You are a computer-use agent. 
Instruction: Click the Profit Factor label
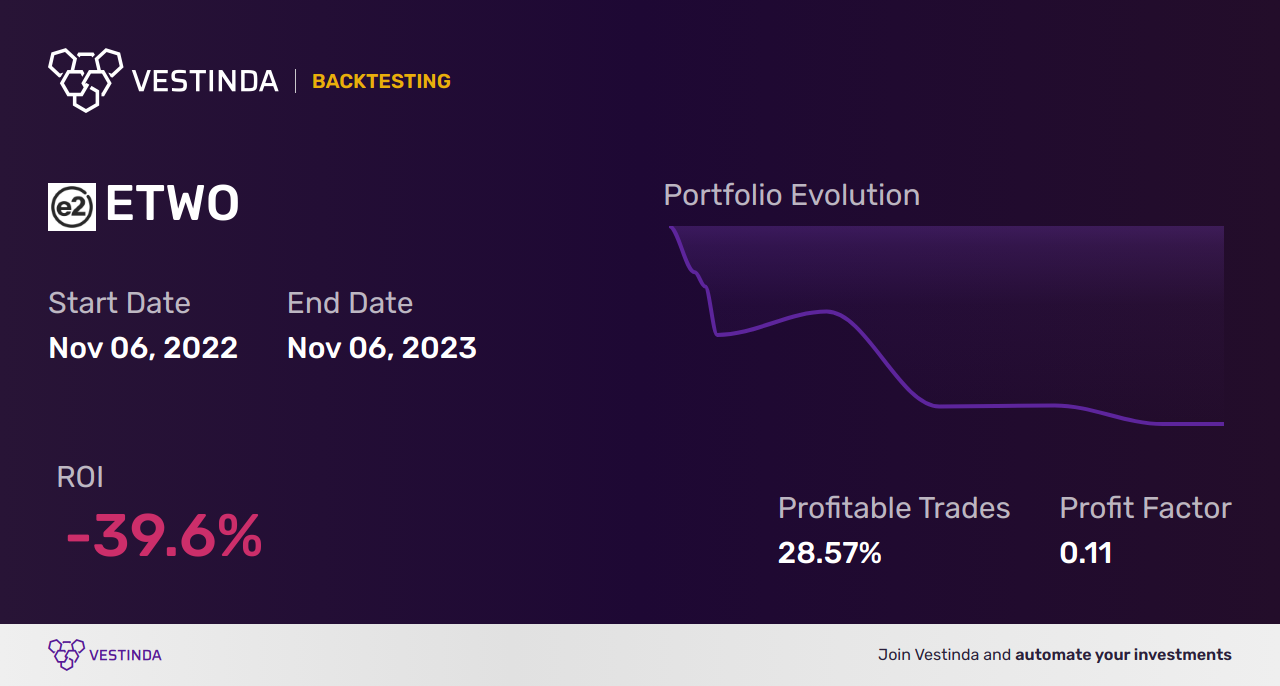click(x=1145, y=508)
